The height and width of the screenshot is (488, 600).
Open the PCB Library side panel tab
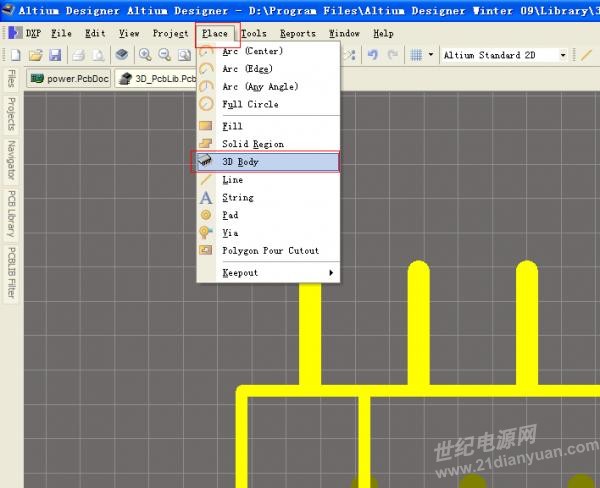click(x=12, y=214)
